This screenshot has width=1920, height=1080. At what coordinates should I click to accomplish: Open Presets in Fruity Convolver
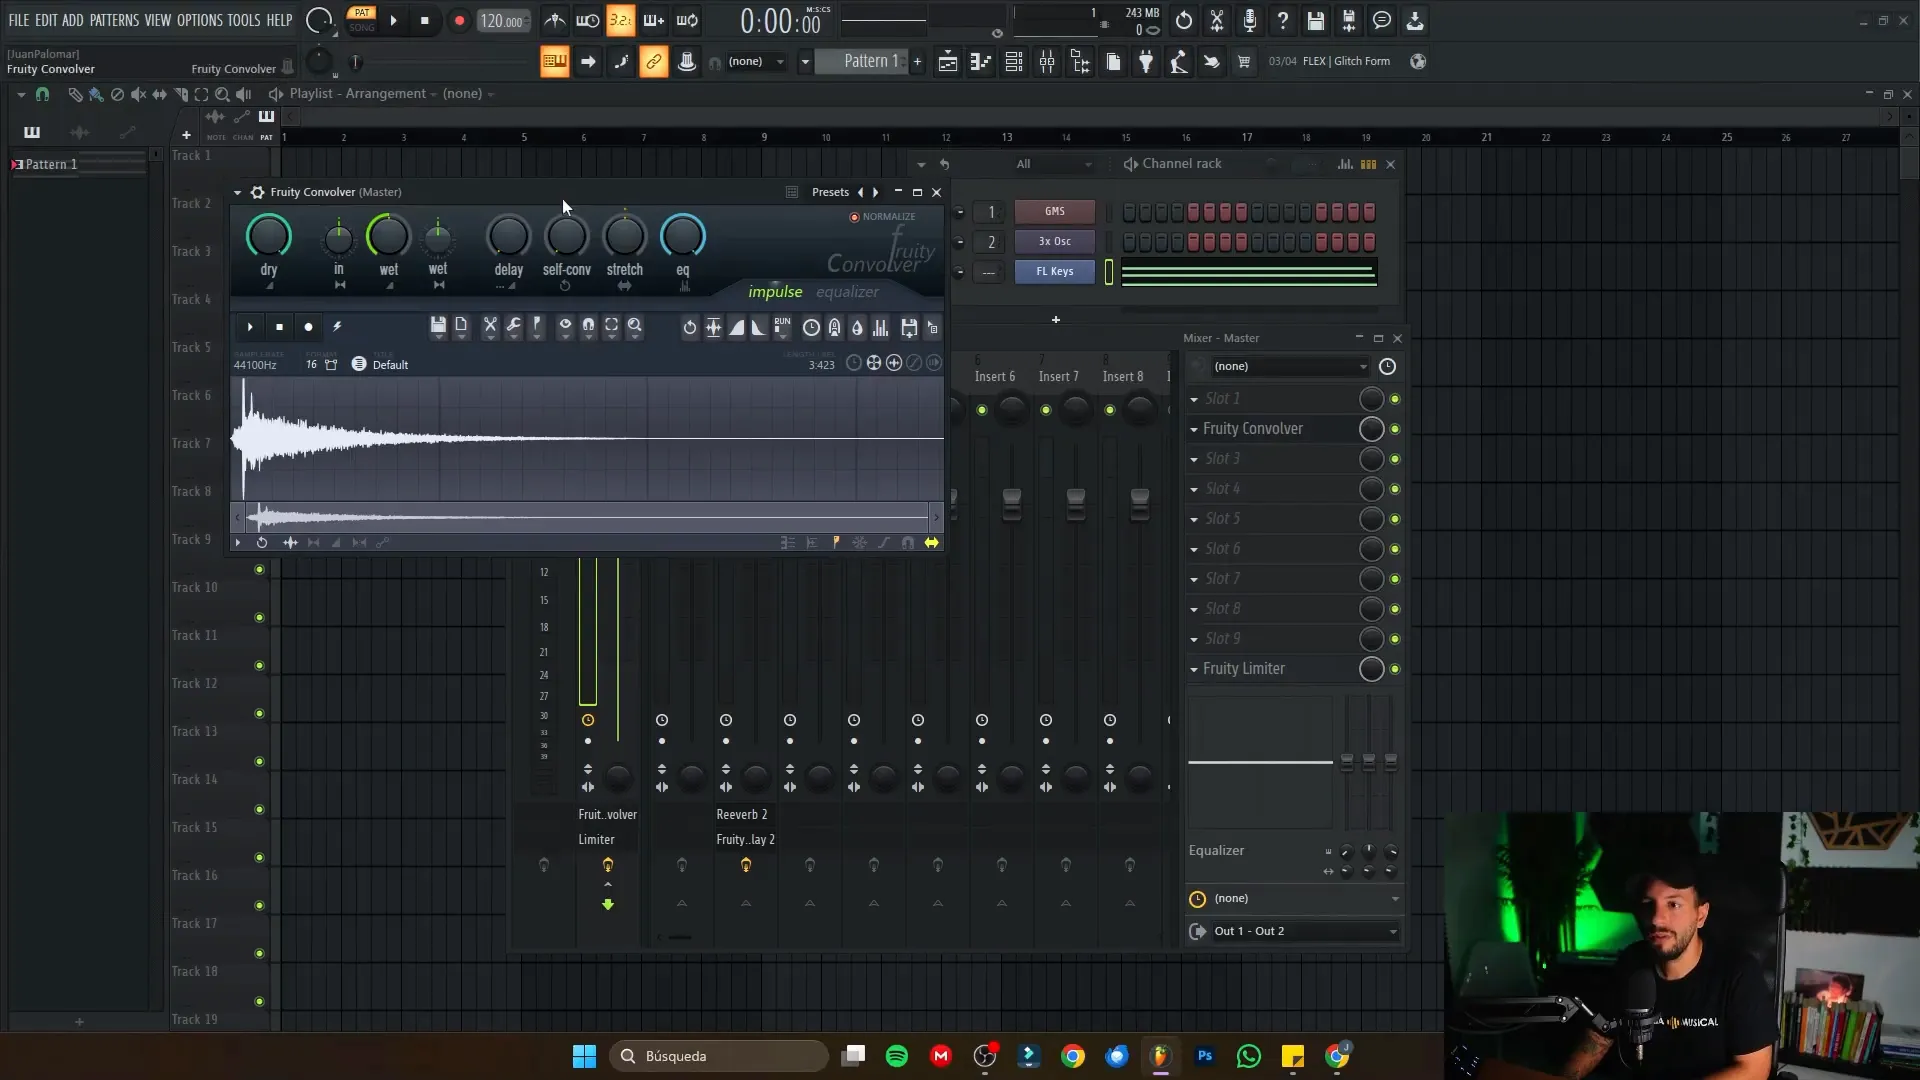pos(830,192)
